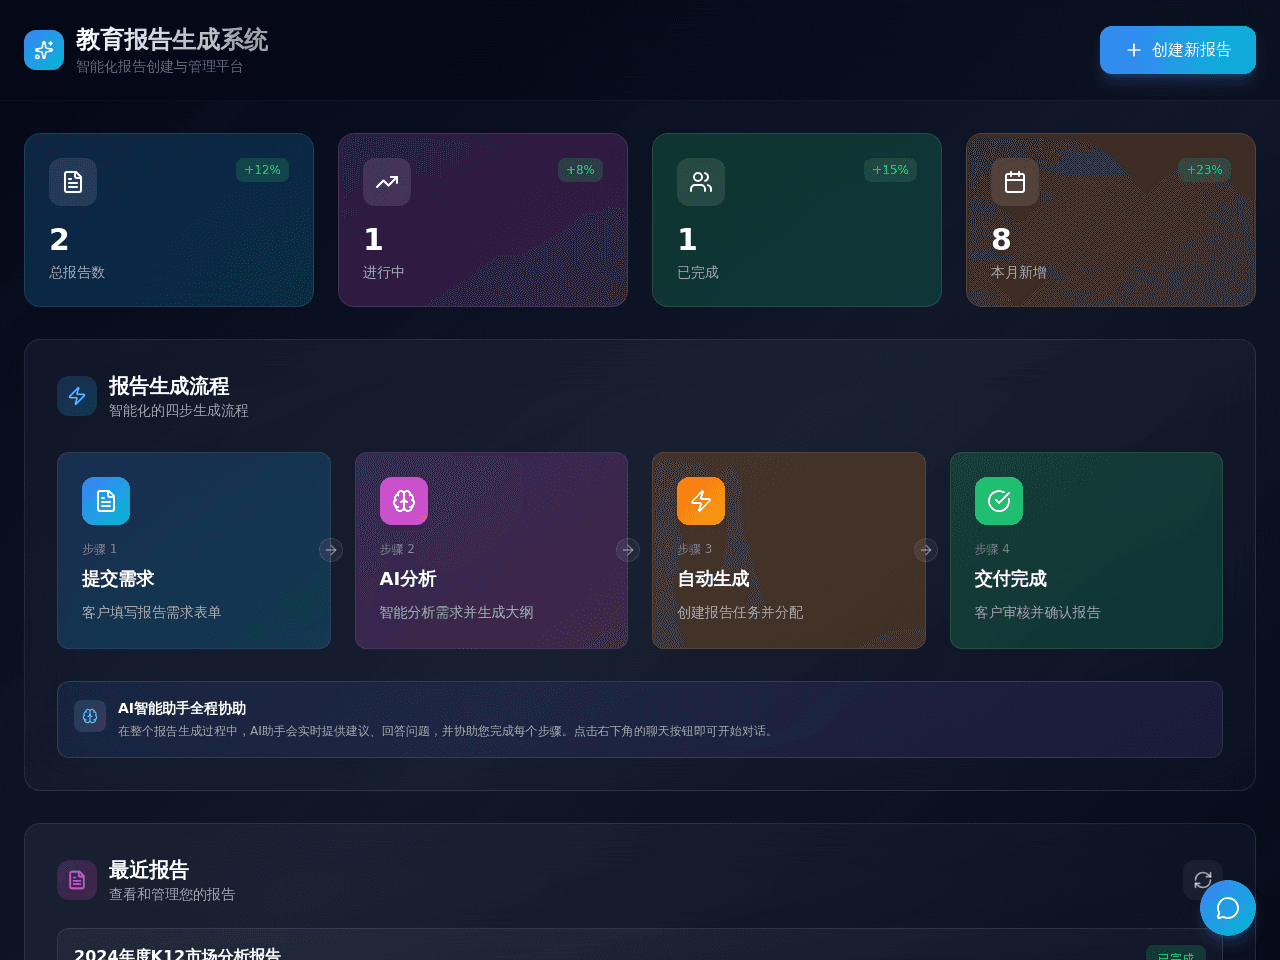Click the trending-up icon in 进行中 card

pos(387,182)
